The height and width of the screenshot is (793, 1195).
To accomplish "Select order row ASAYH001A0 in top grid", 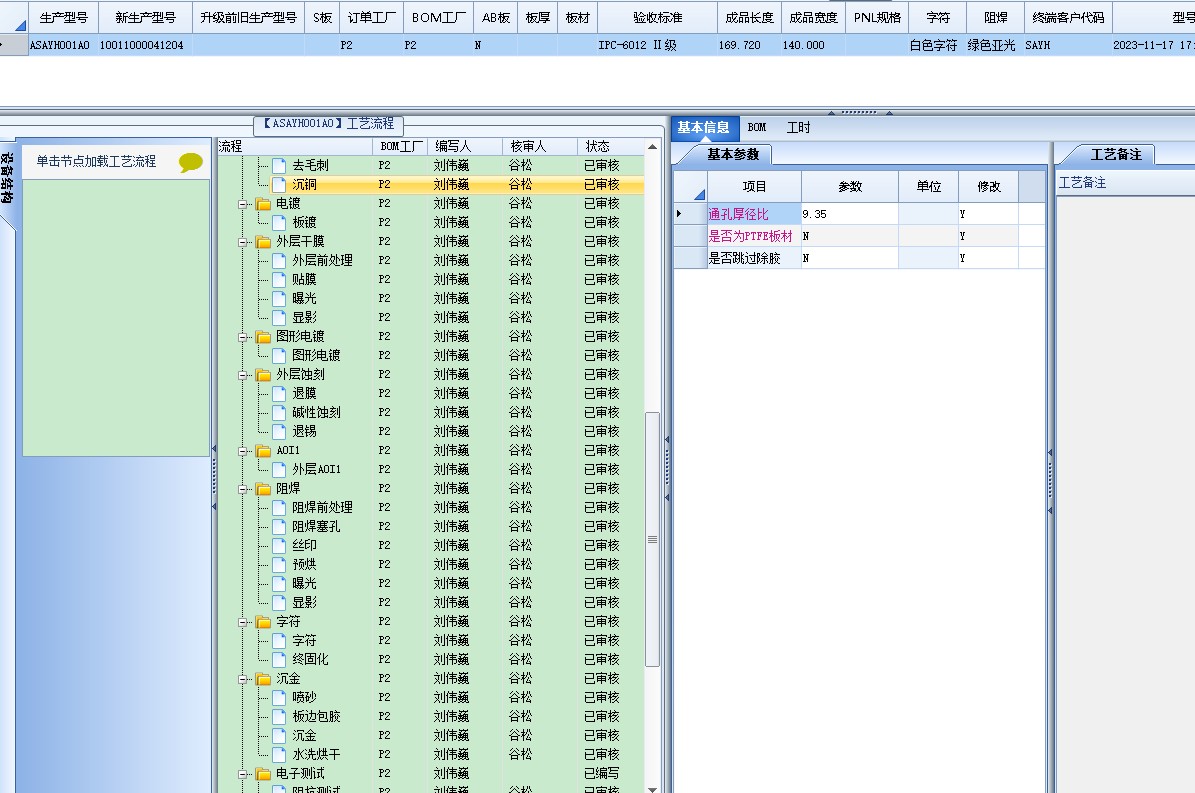I will pyautogui.click(x=598, y=45).
